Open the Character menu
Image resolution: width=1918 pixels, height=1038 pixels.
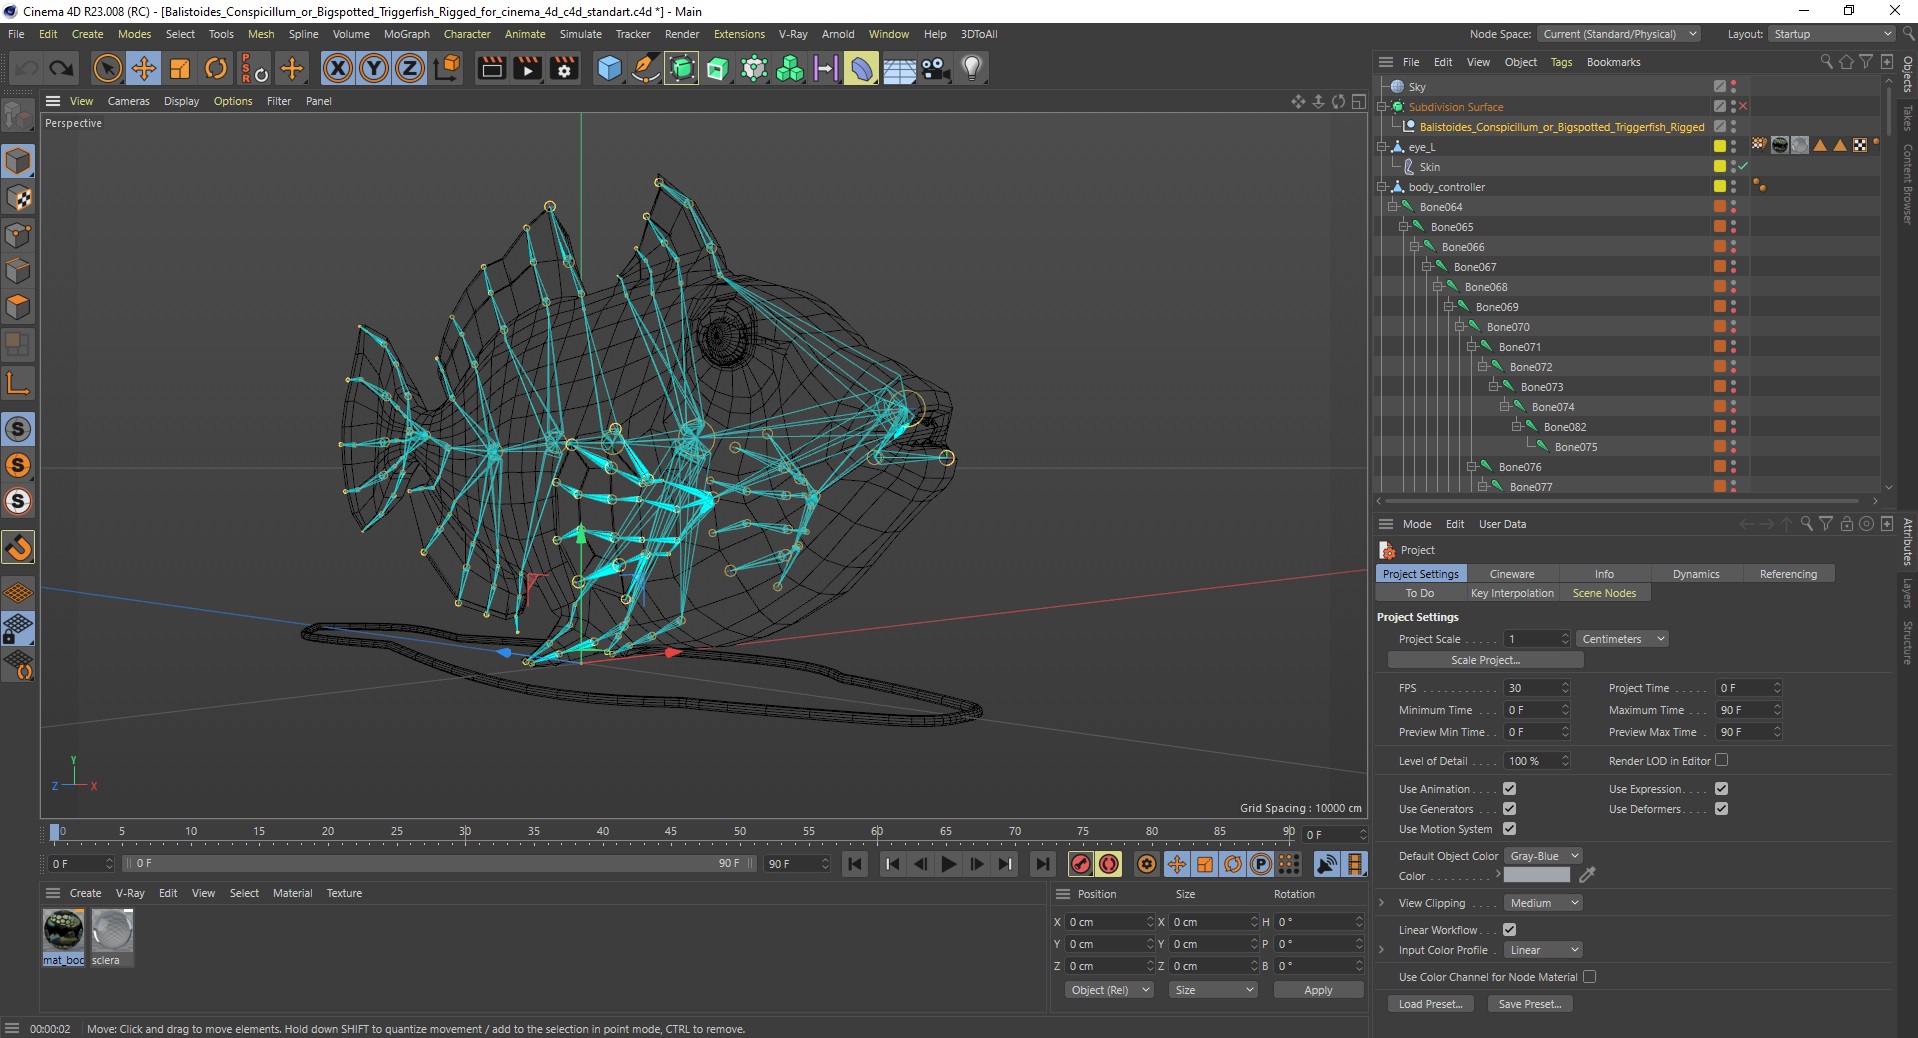[467, 34]
